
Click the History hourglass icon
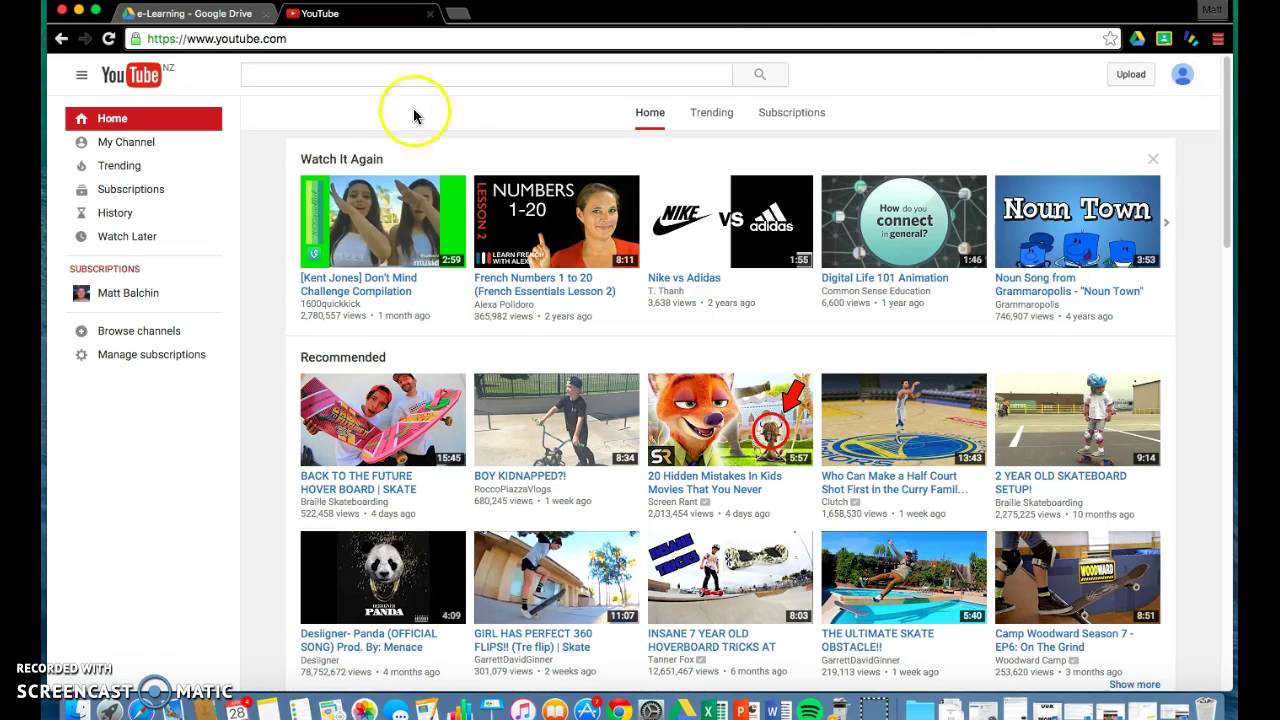81,213
